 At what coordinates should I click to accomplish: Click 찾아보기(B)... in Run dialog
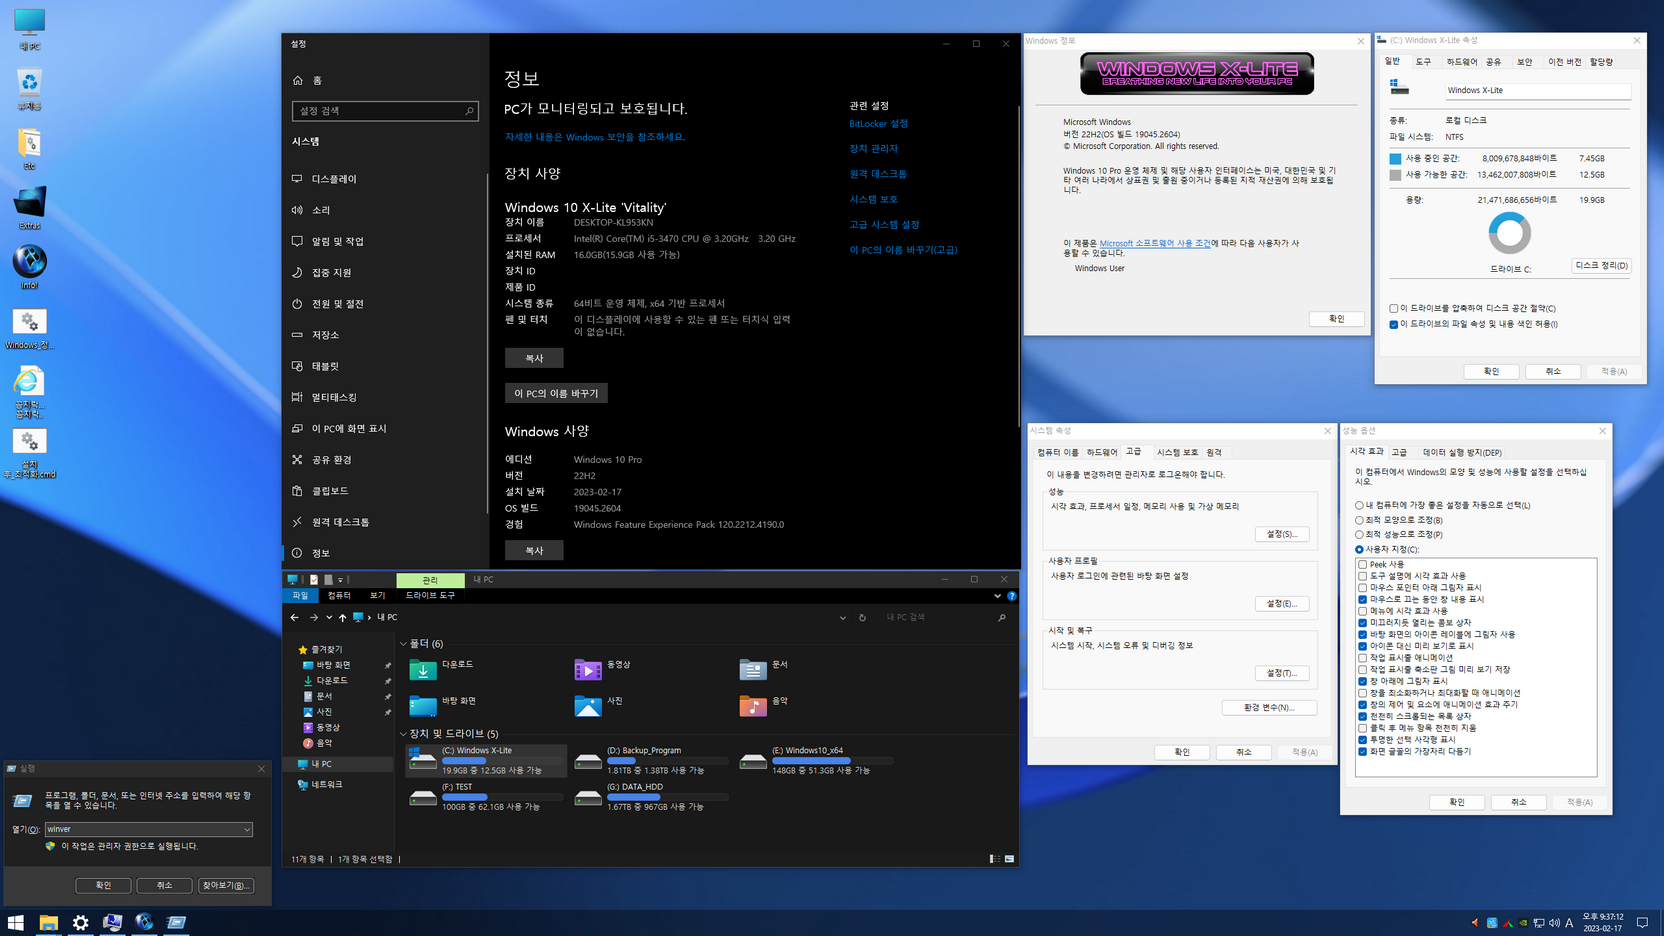225,886
